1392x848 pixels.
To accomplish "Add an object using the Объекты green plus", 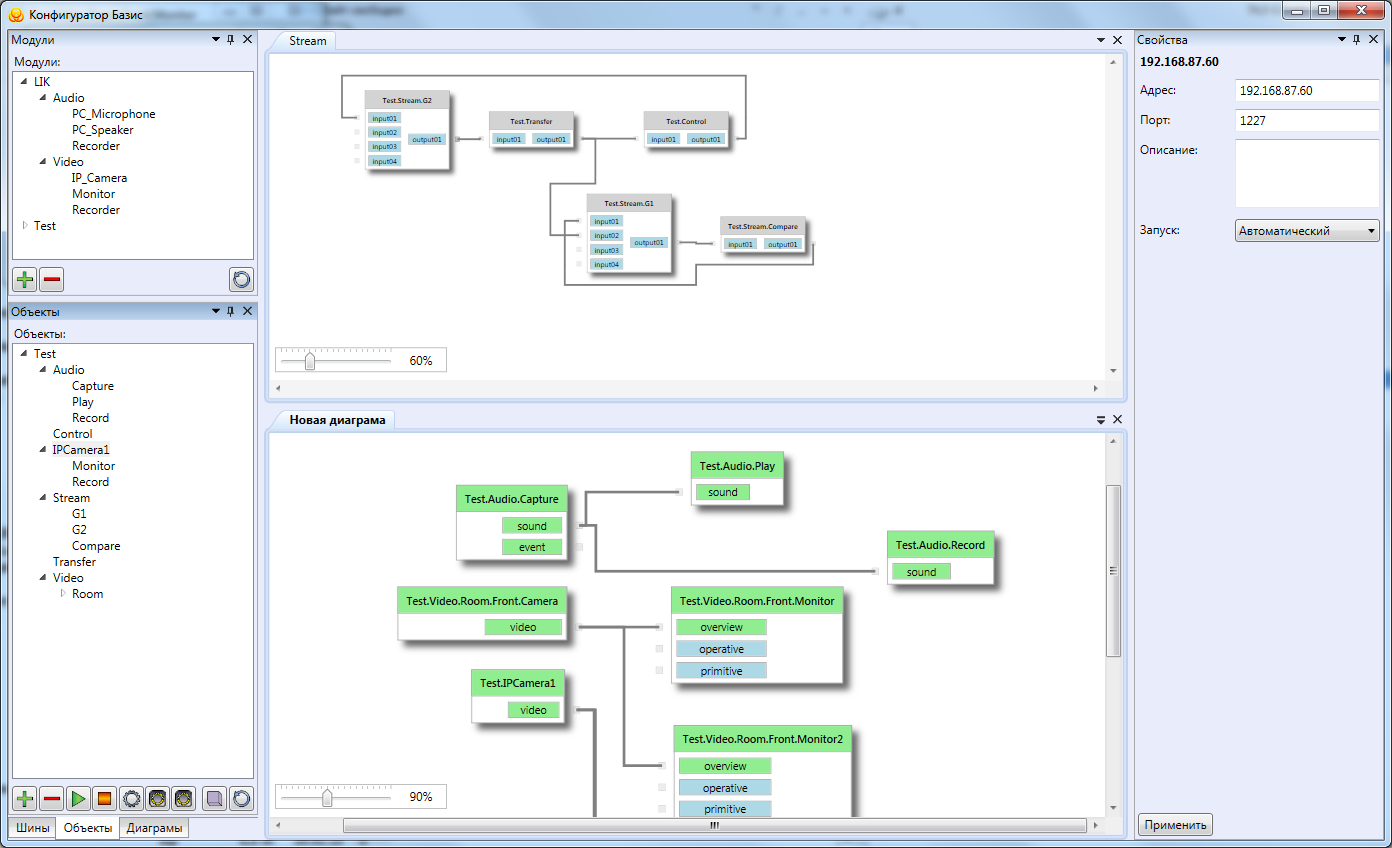I will click(x=24, y=799).
